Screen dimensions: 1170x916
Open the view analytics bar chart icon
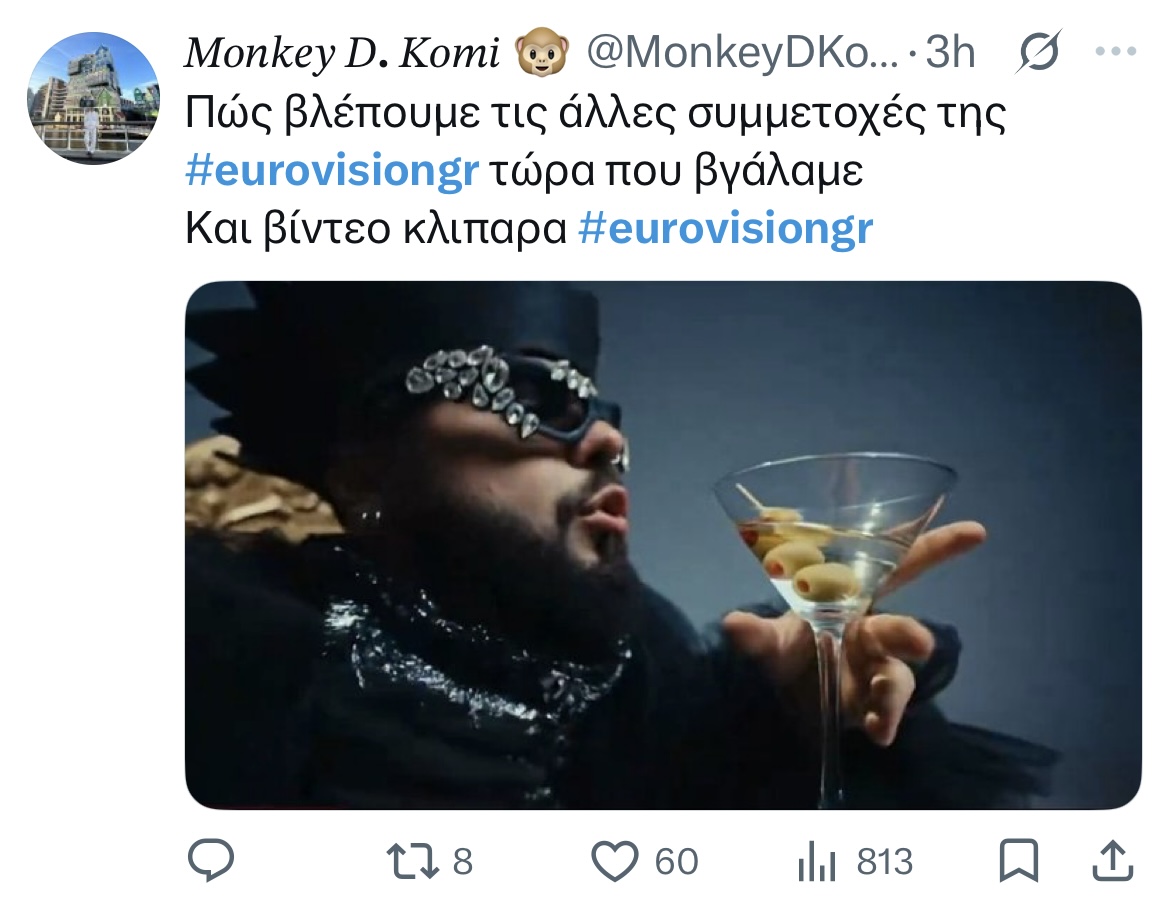pos(816,862)
